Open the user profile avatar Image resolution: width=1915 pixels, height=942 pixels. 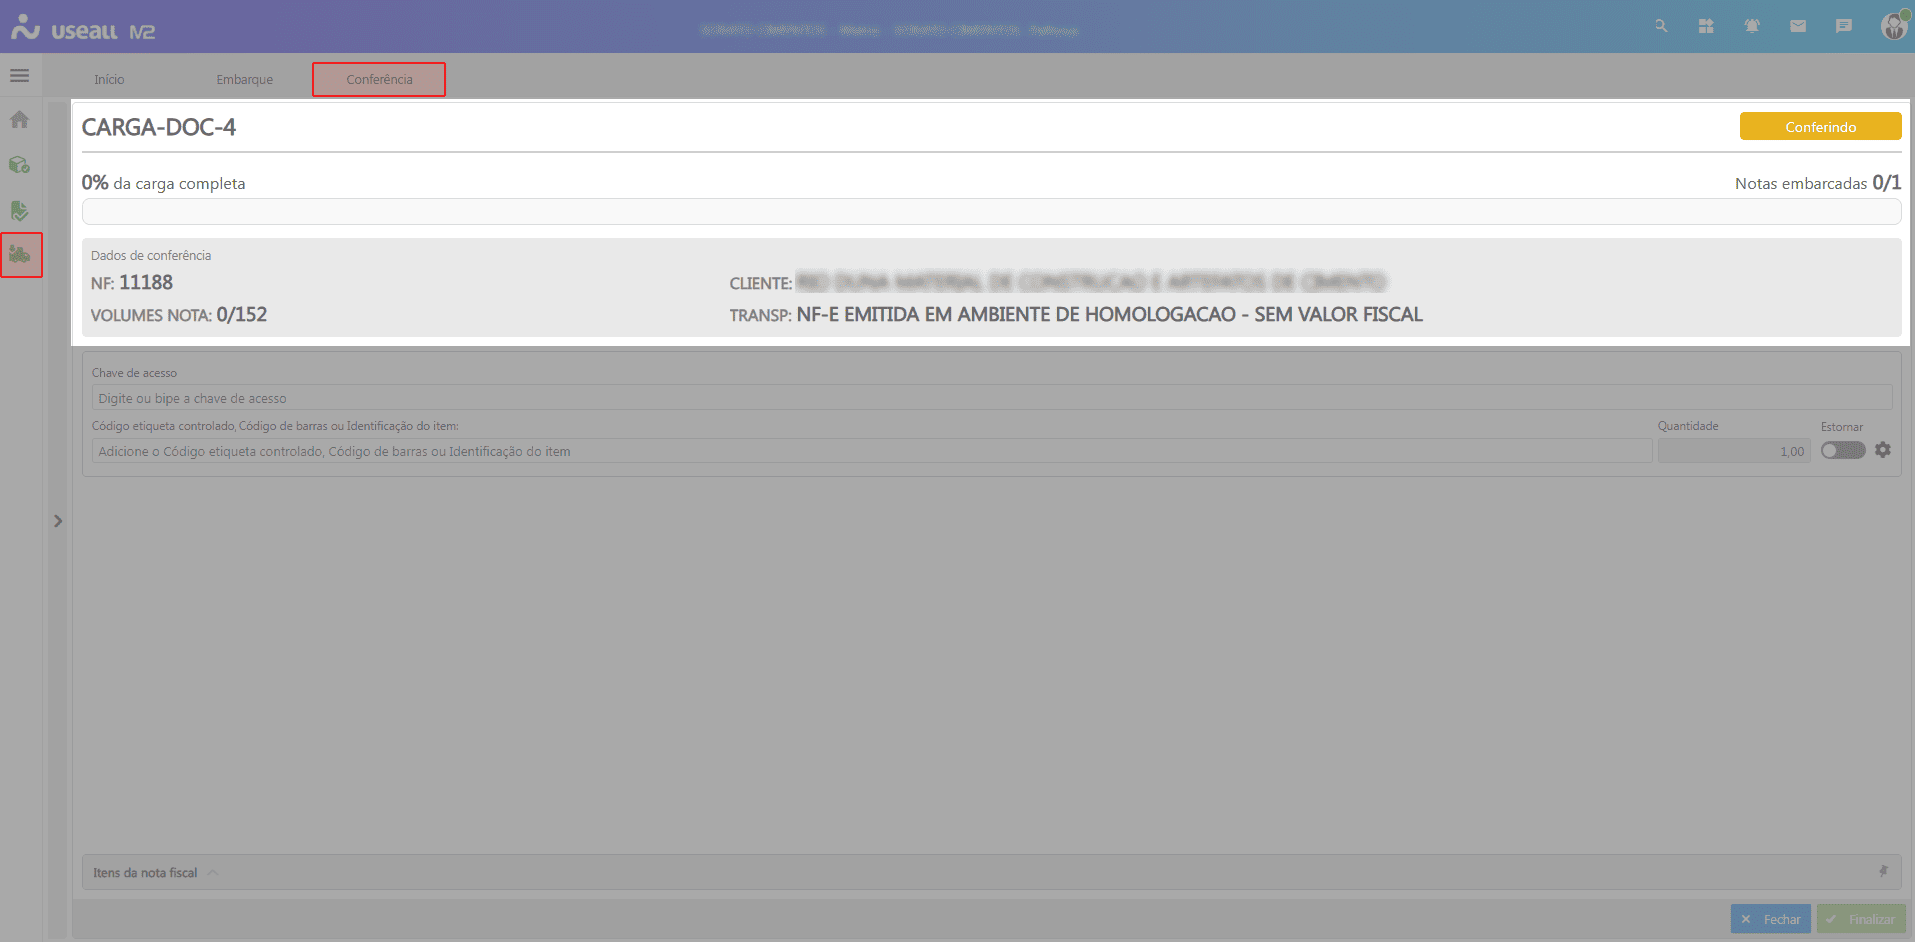(1893, 26)
